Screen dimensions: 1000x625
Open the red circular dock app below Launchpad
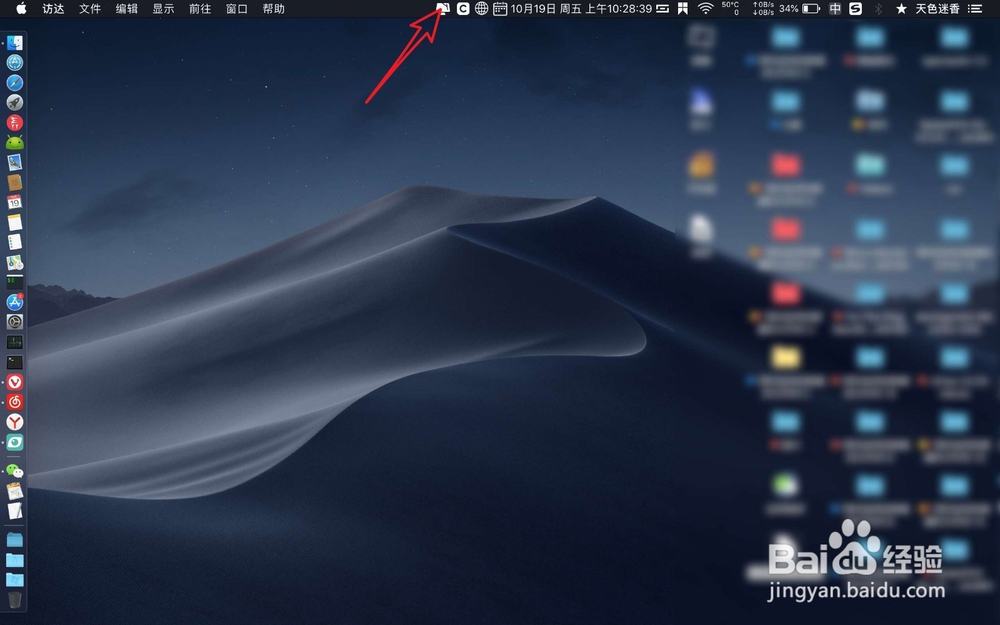[x=15, y=122]
